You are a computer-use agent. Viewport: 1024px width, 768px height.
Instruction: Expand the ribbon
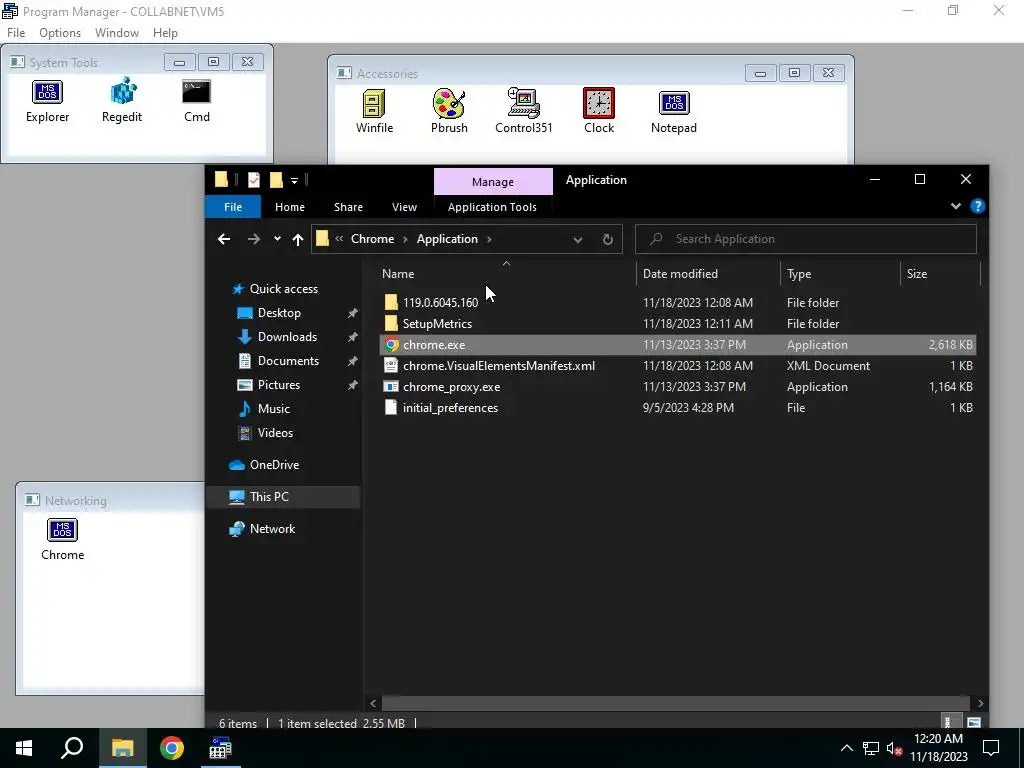[955, 206]
